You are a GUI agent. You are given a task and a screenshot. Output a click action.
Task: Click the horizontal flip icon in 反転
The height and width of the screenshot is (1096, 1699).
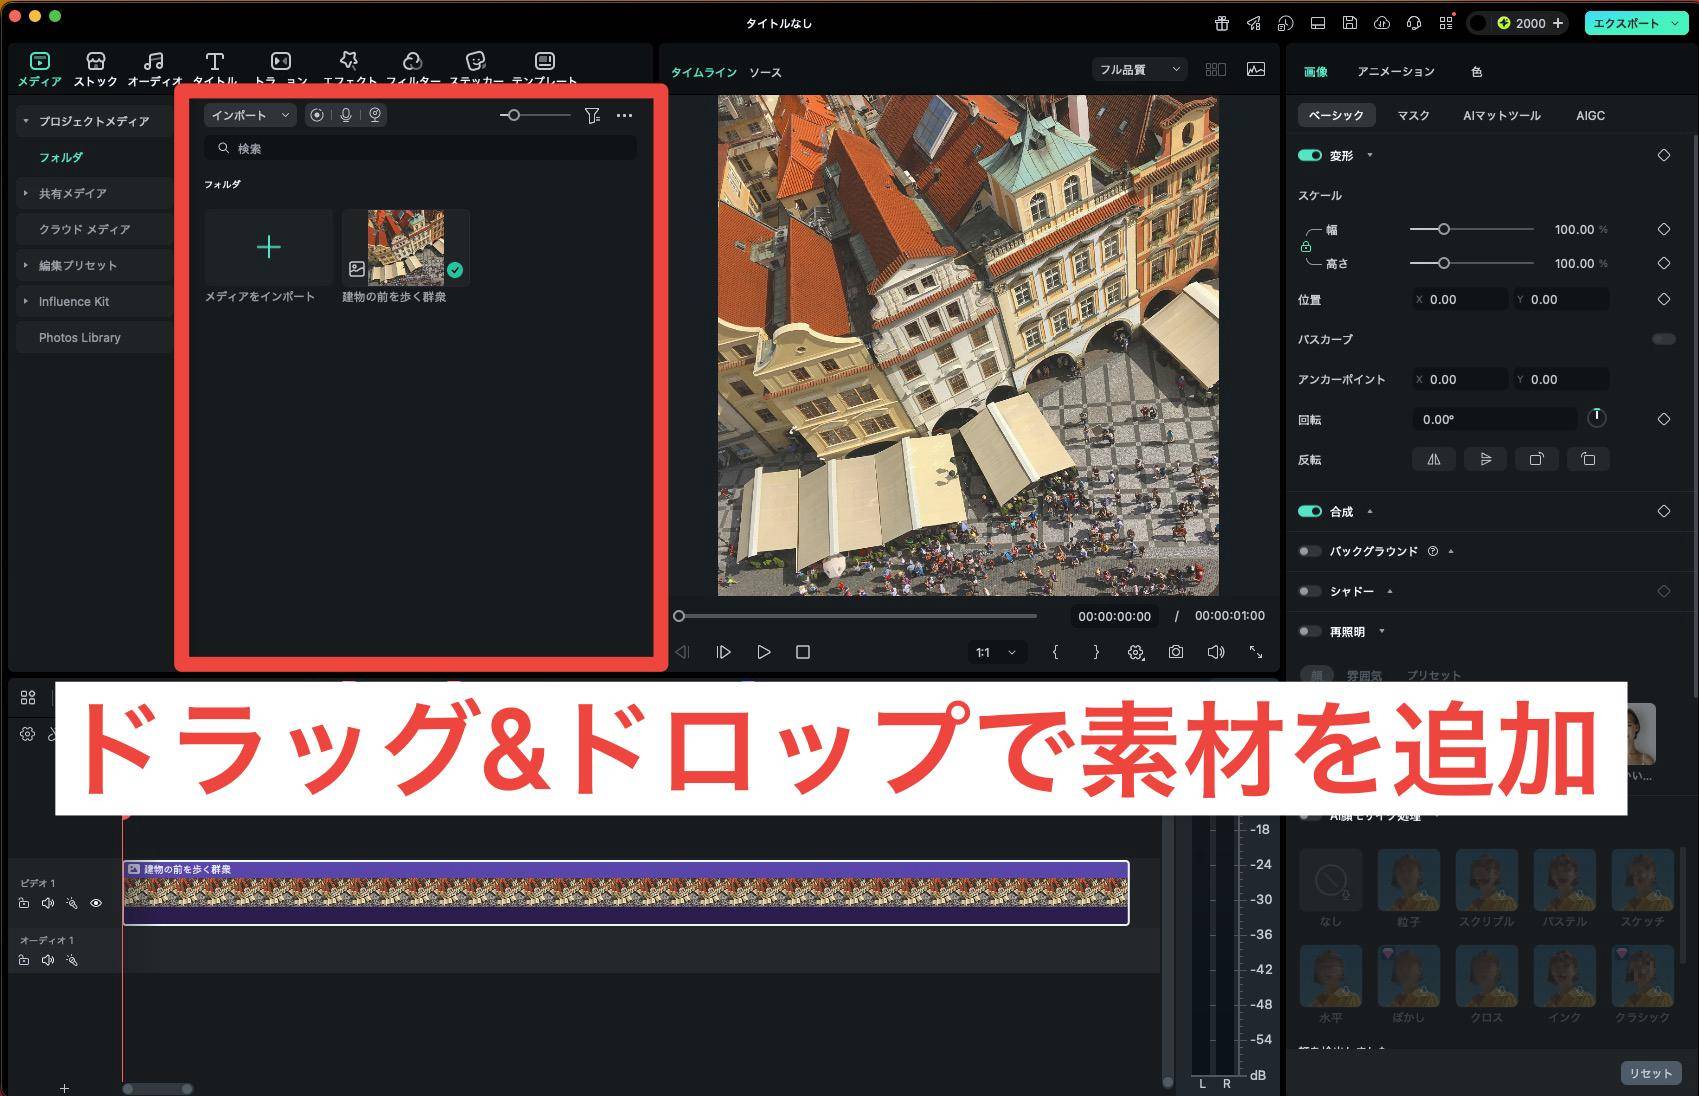click(x=1434, y=459)
